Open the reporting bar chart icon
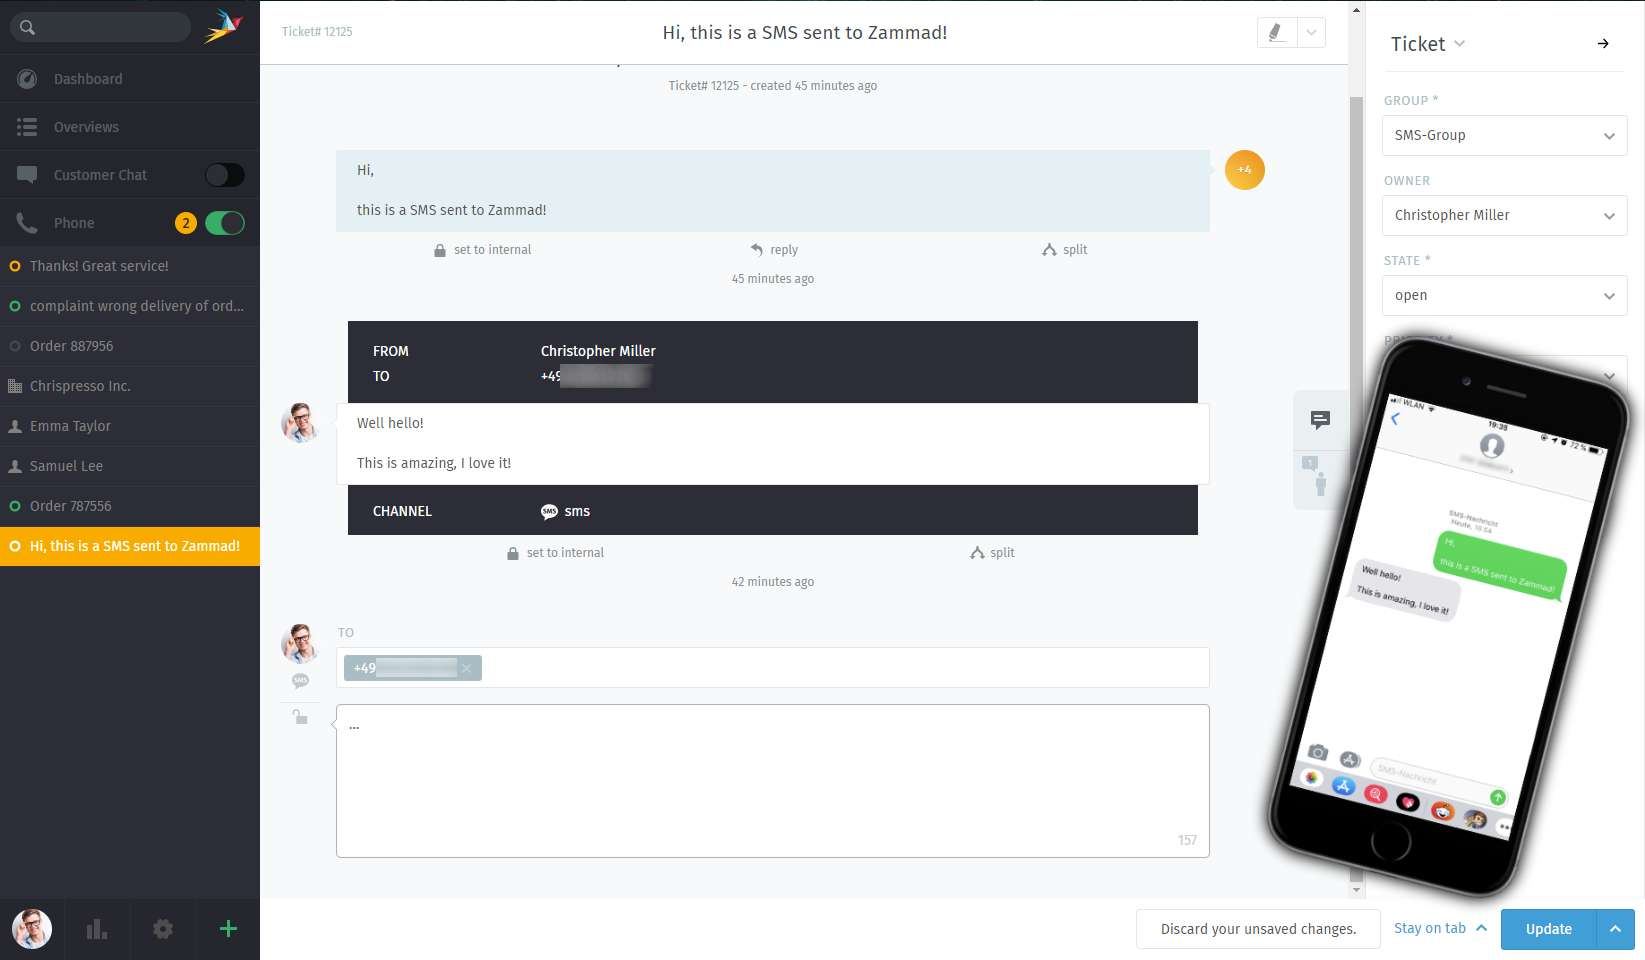 (x=97, y=929)
